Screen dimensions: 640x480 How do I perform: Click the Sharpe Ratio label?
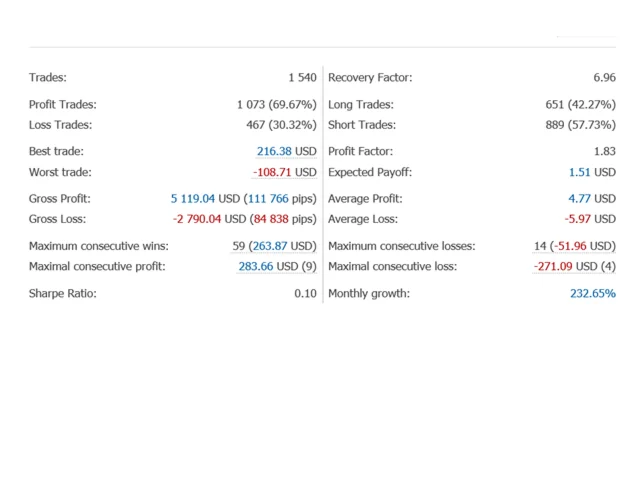[x=63, y=294]
